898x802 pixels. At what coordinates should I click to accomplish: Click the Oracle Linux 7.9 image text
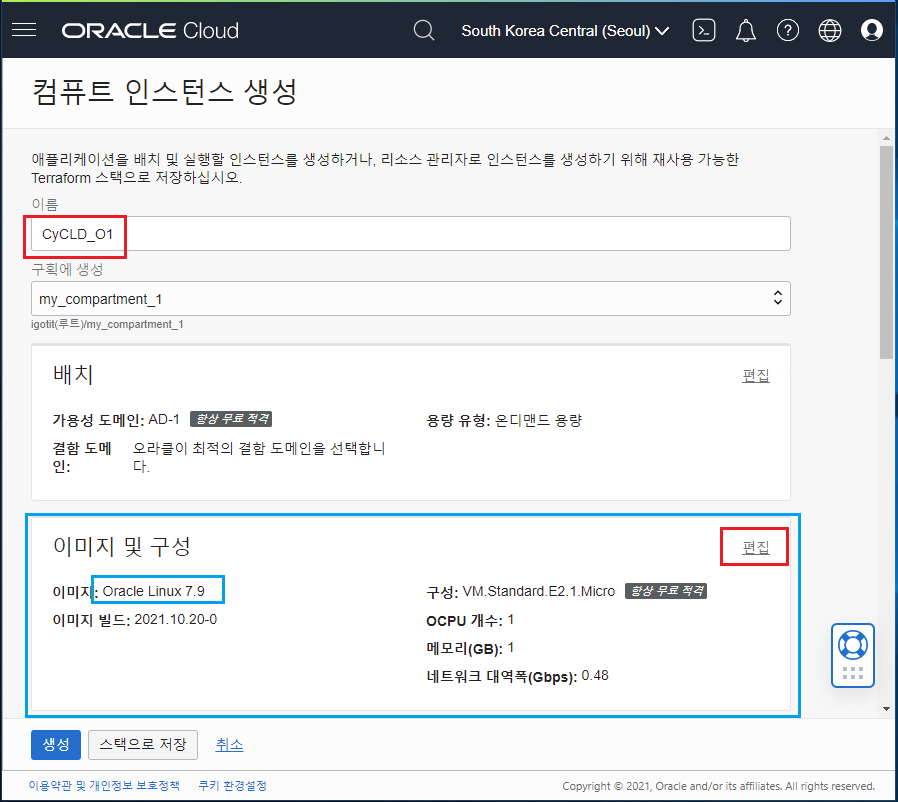click(x=153, y=591)
